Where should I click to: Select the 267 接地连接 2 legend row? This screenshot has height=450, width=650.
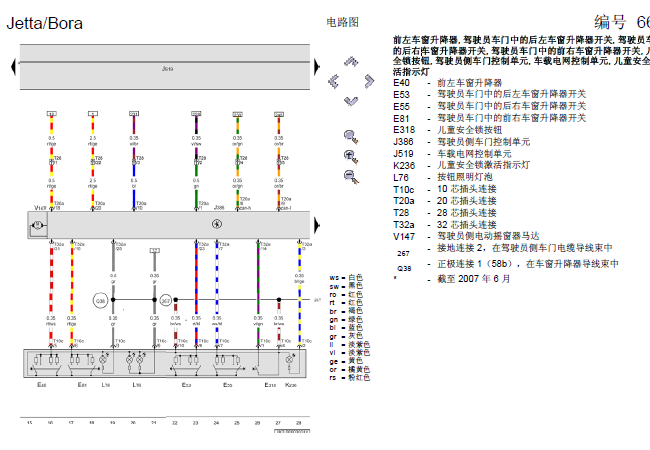click(x=504, y=249)
